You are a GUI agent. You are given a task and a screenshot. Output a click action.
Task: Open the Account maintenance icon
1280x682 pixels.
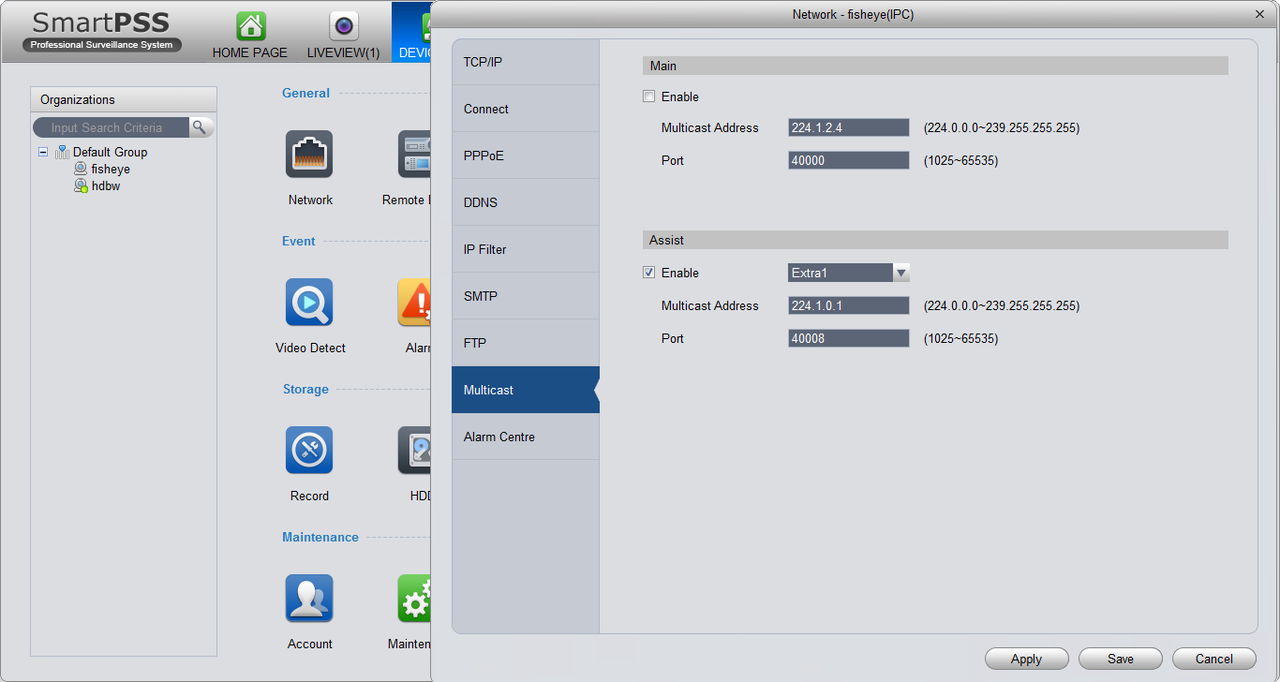pos(309,598)
